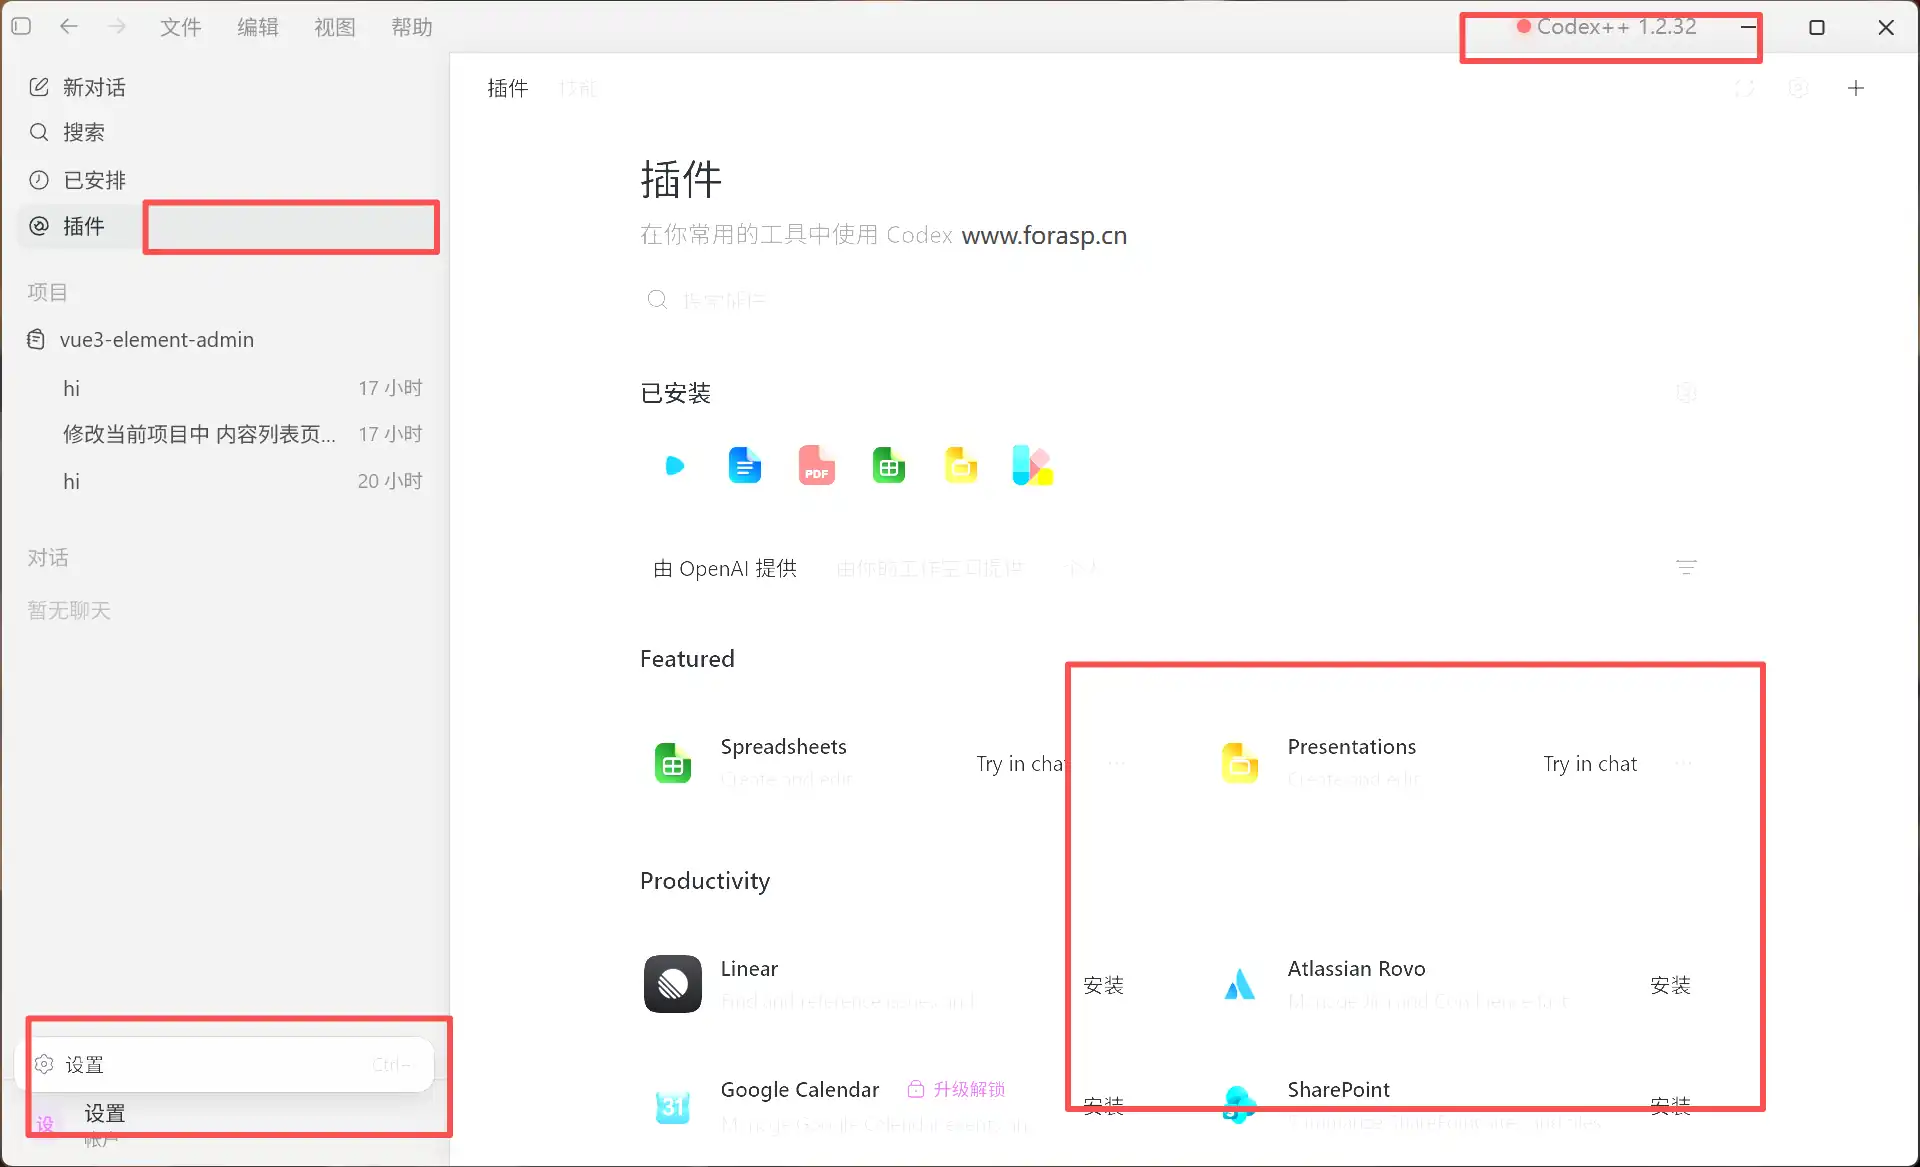Open the 编辑 menu
Screen dimensions: 1920x1167
coord(258,27)
